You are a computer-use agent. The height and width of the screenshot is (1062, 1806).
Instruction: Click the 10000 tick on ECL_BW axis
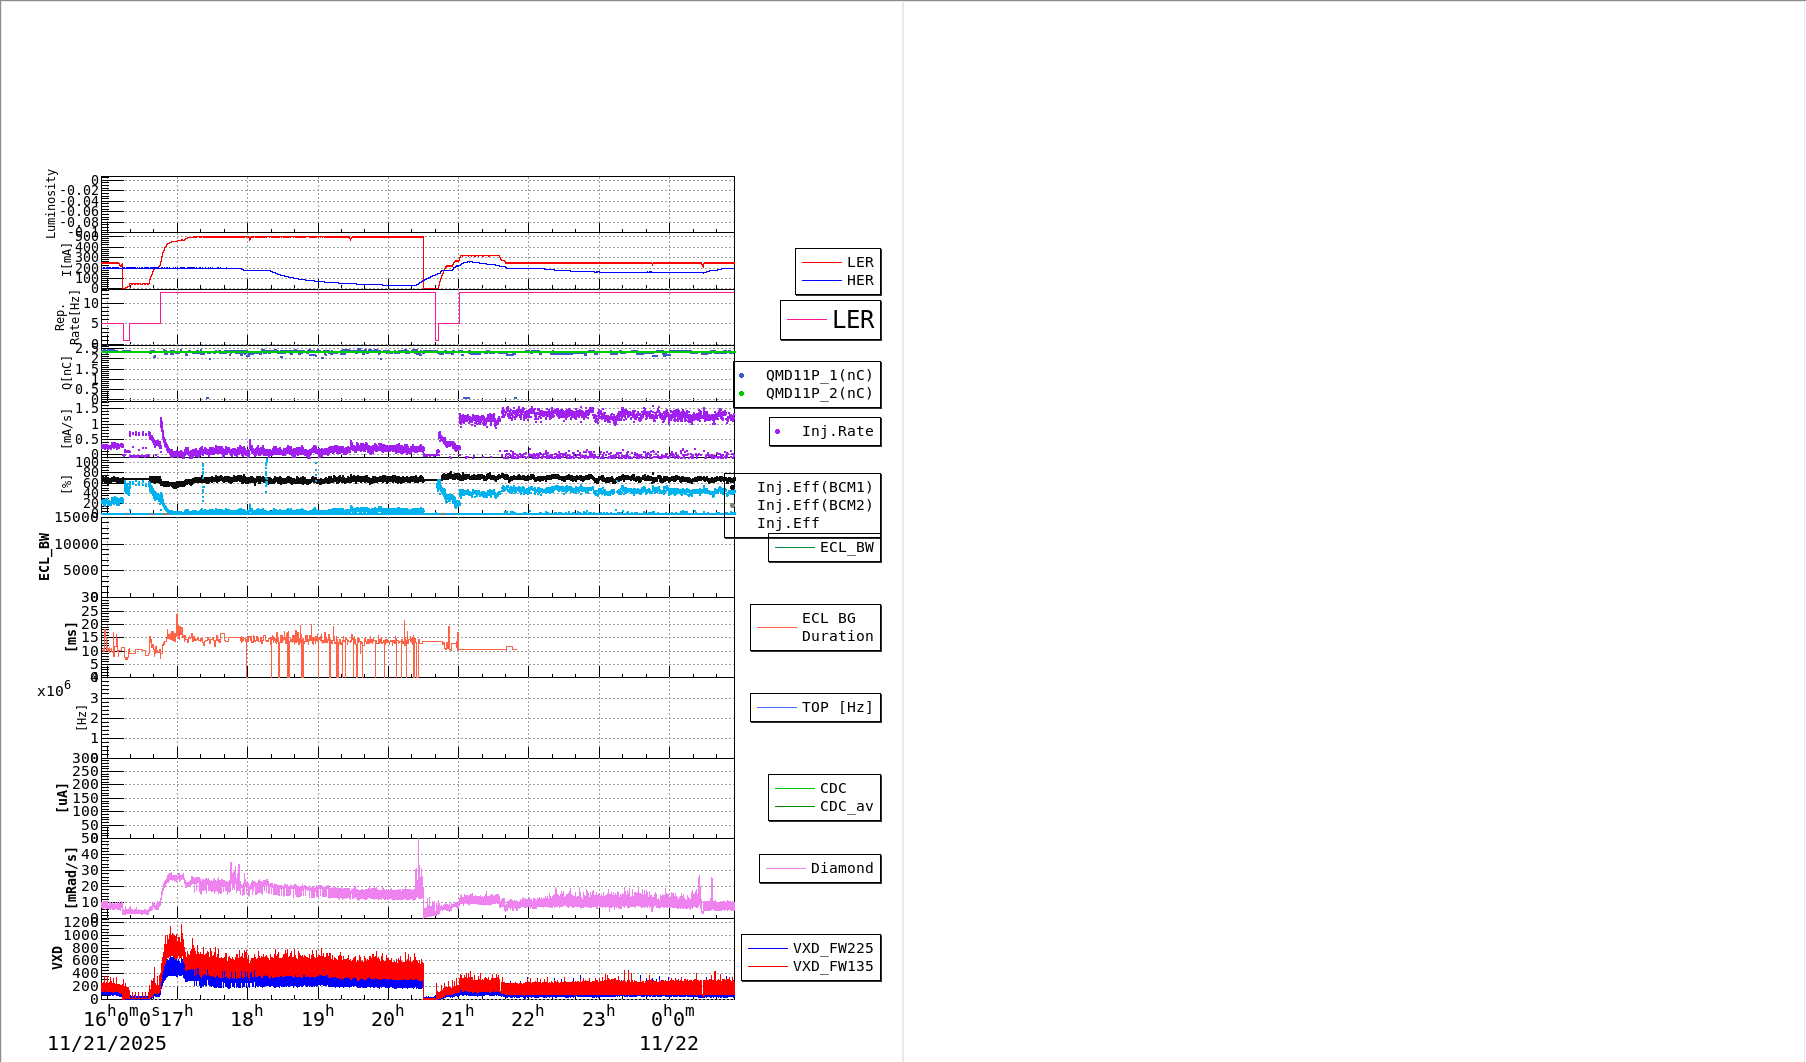[x=76, y=544]
